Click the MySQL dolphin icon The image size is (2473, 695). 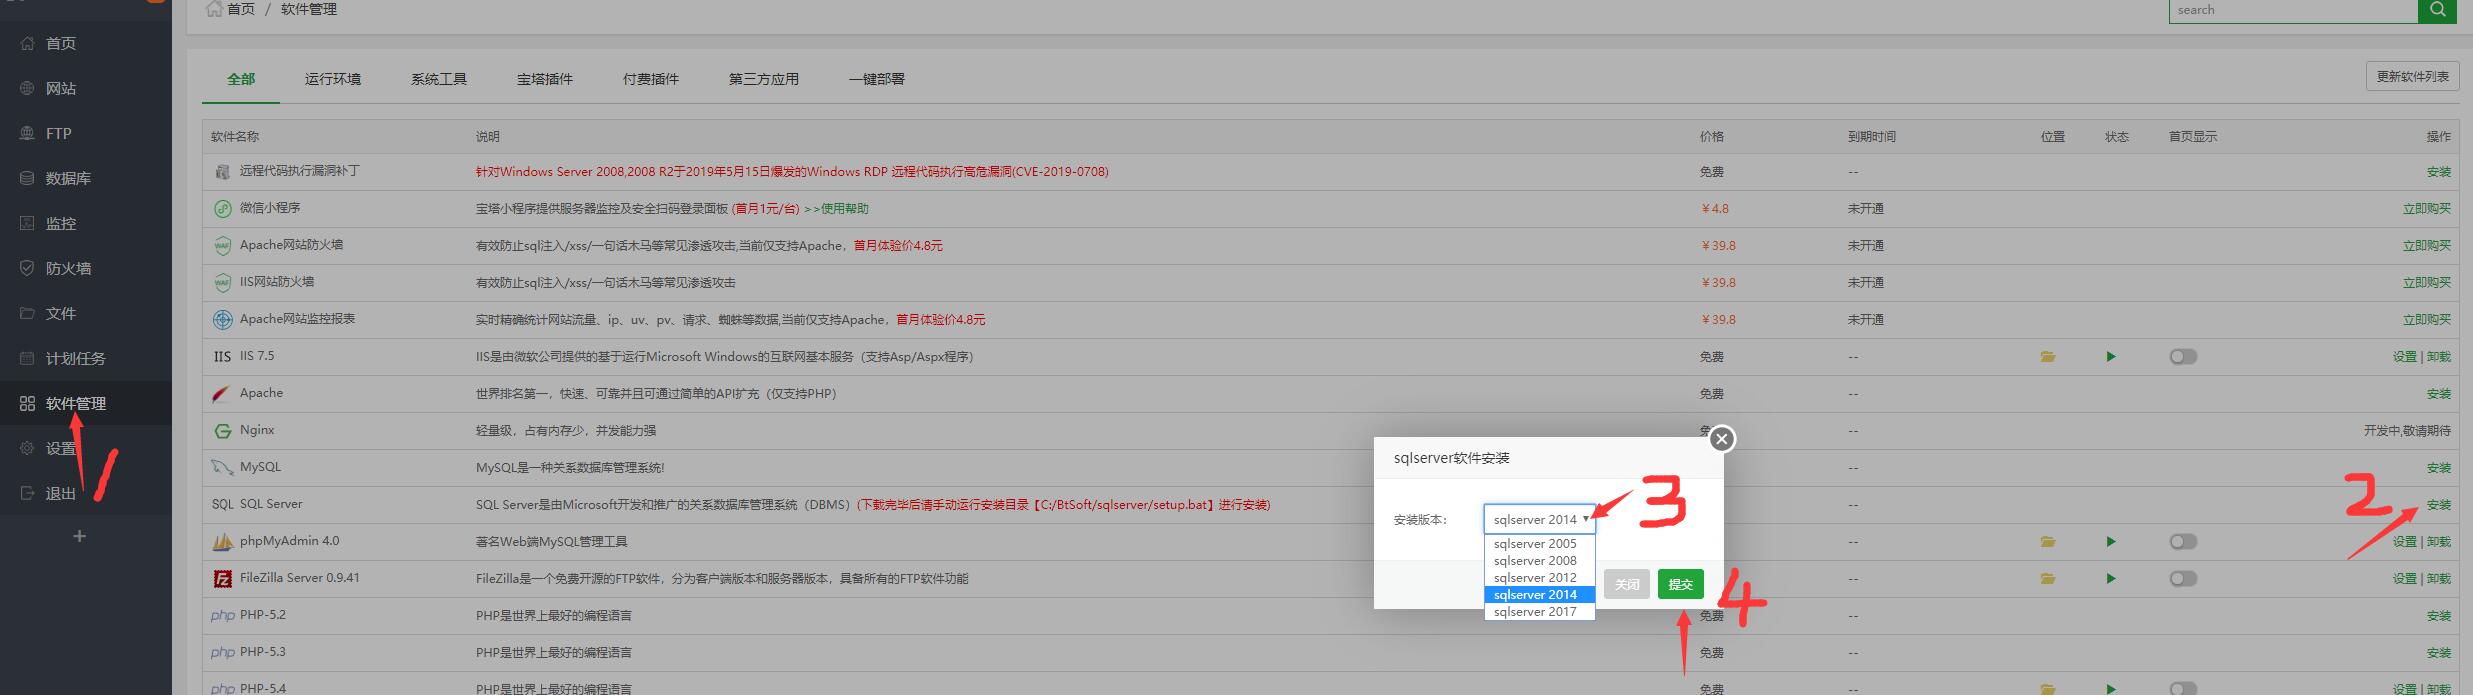coord(222,467)
